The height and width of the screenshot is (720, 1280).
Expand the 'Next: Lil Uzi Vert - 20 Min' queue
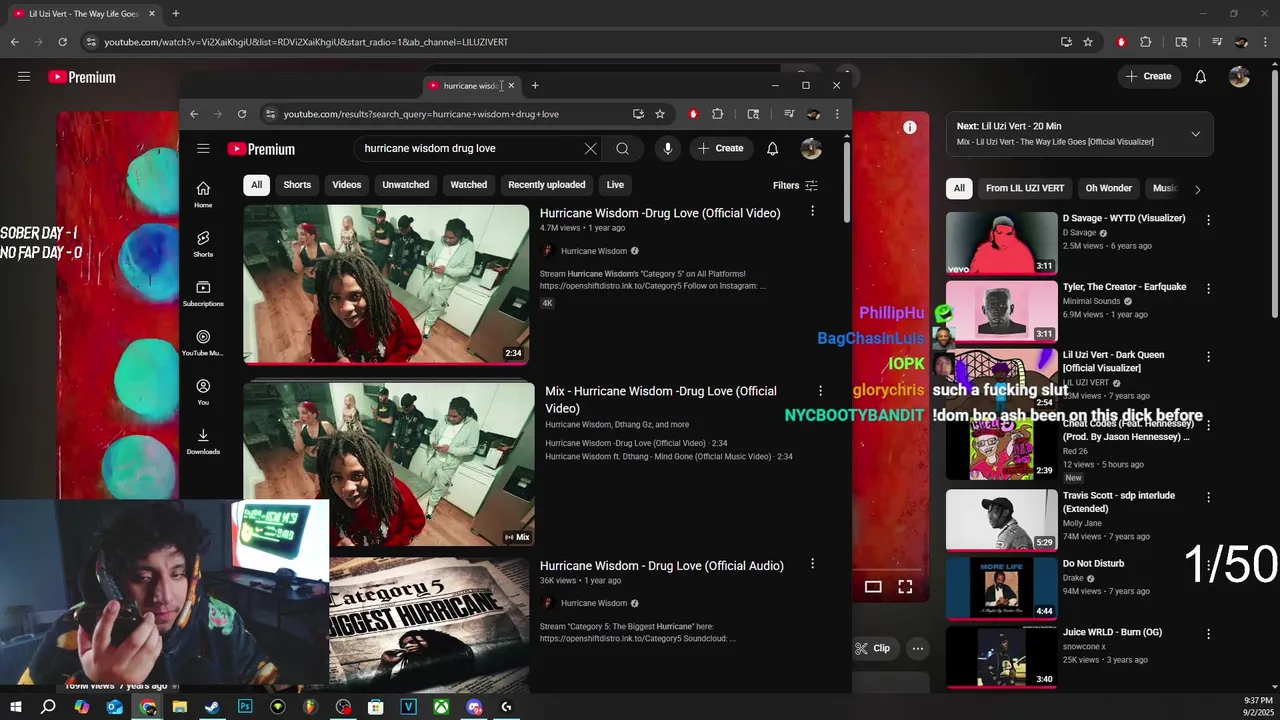[x=1195, y=134]
